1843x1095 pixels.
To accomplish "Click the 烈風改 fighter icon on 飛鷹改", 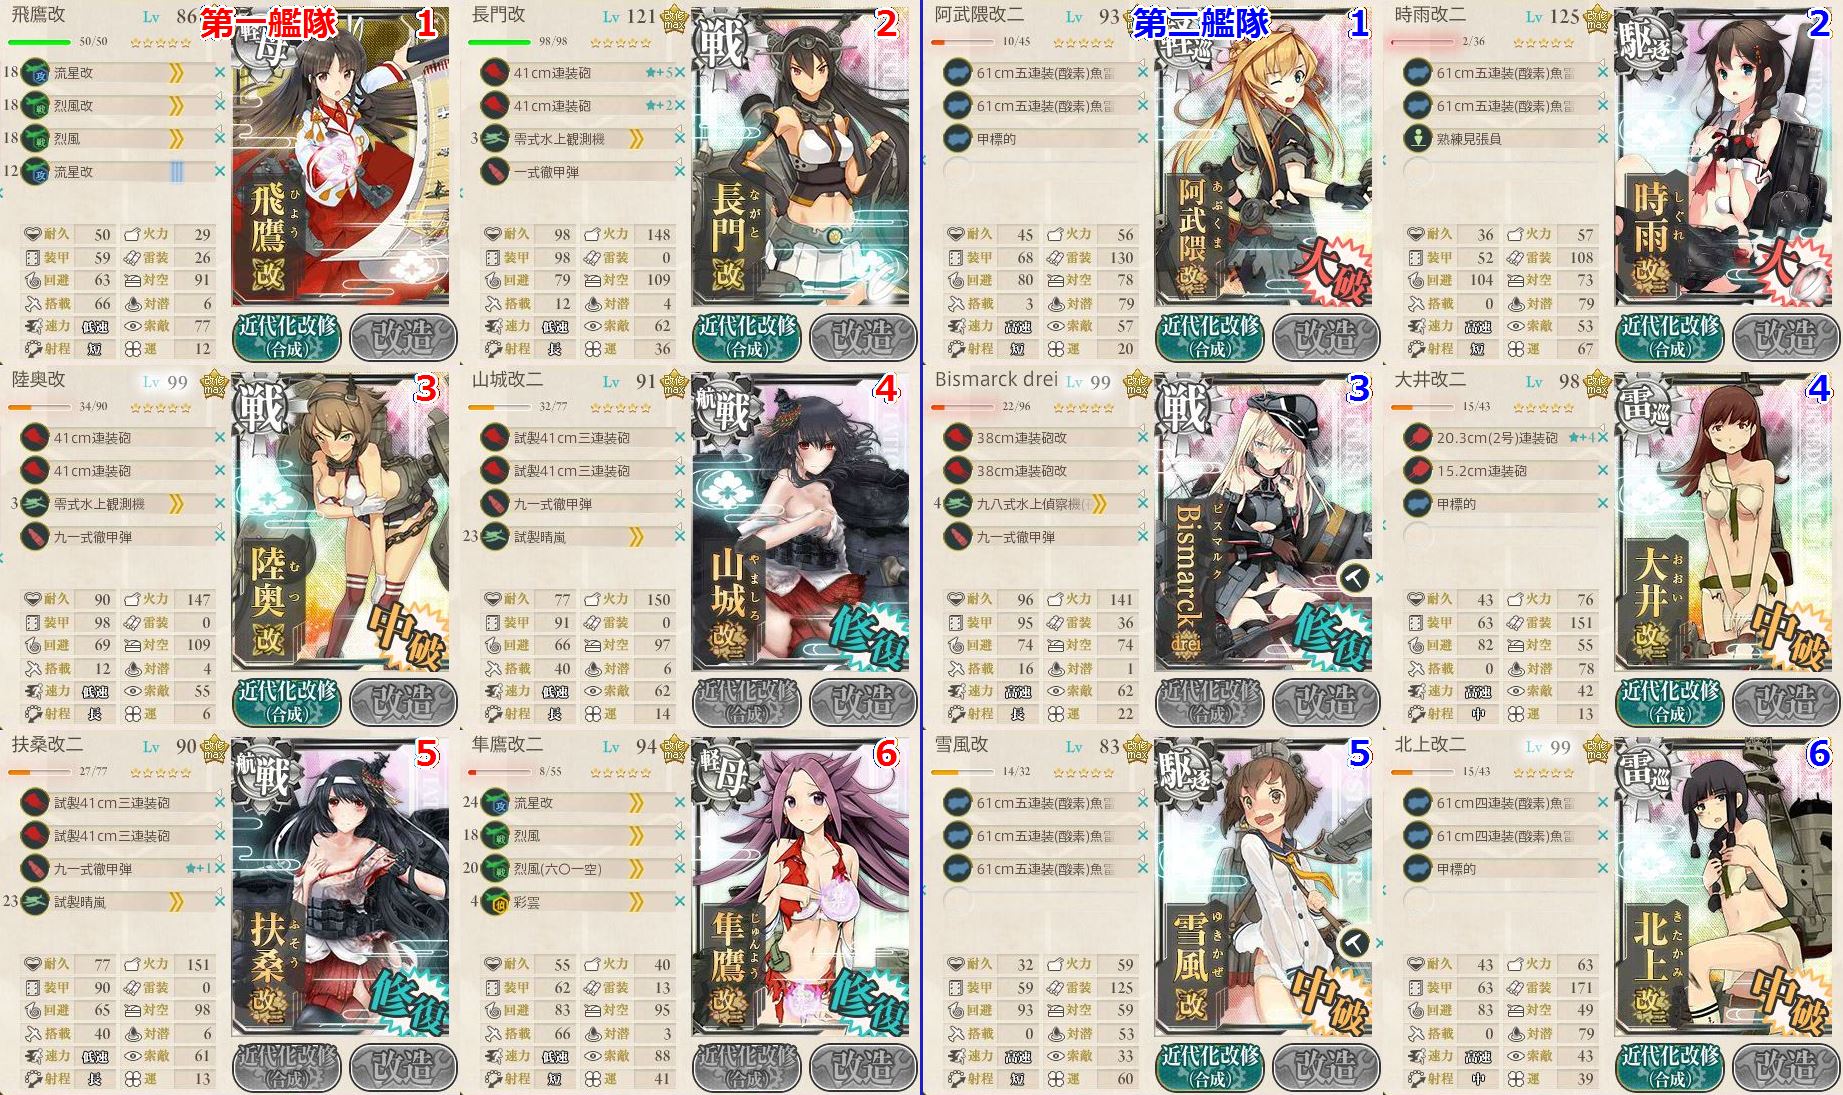I will point(35,105).
